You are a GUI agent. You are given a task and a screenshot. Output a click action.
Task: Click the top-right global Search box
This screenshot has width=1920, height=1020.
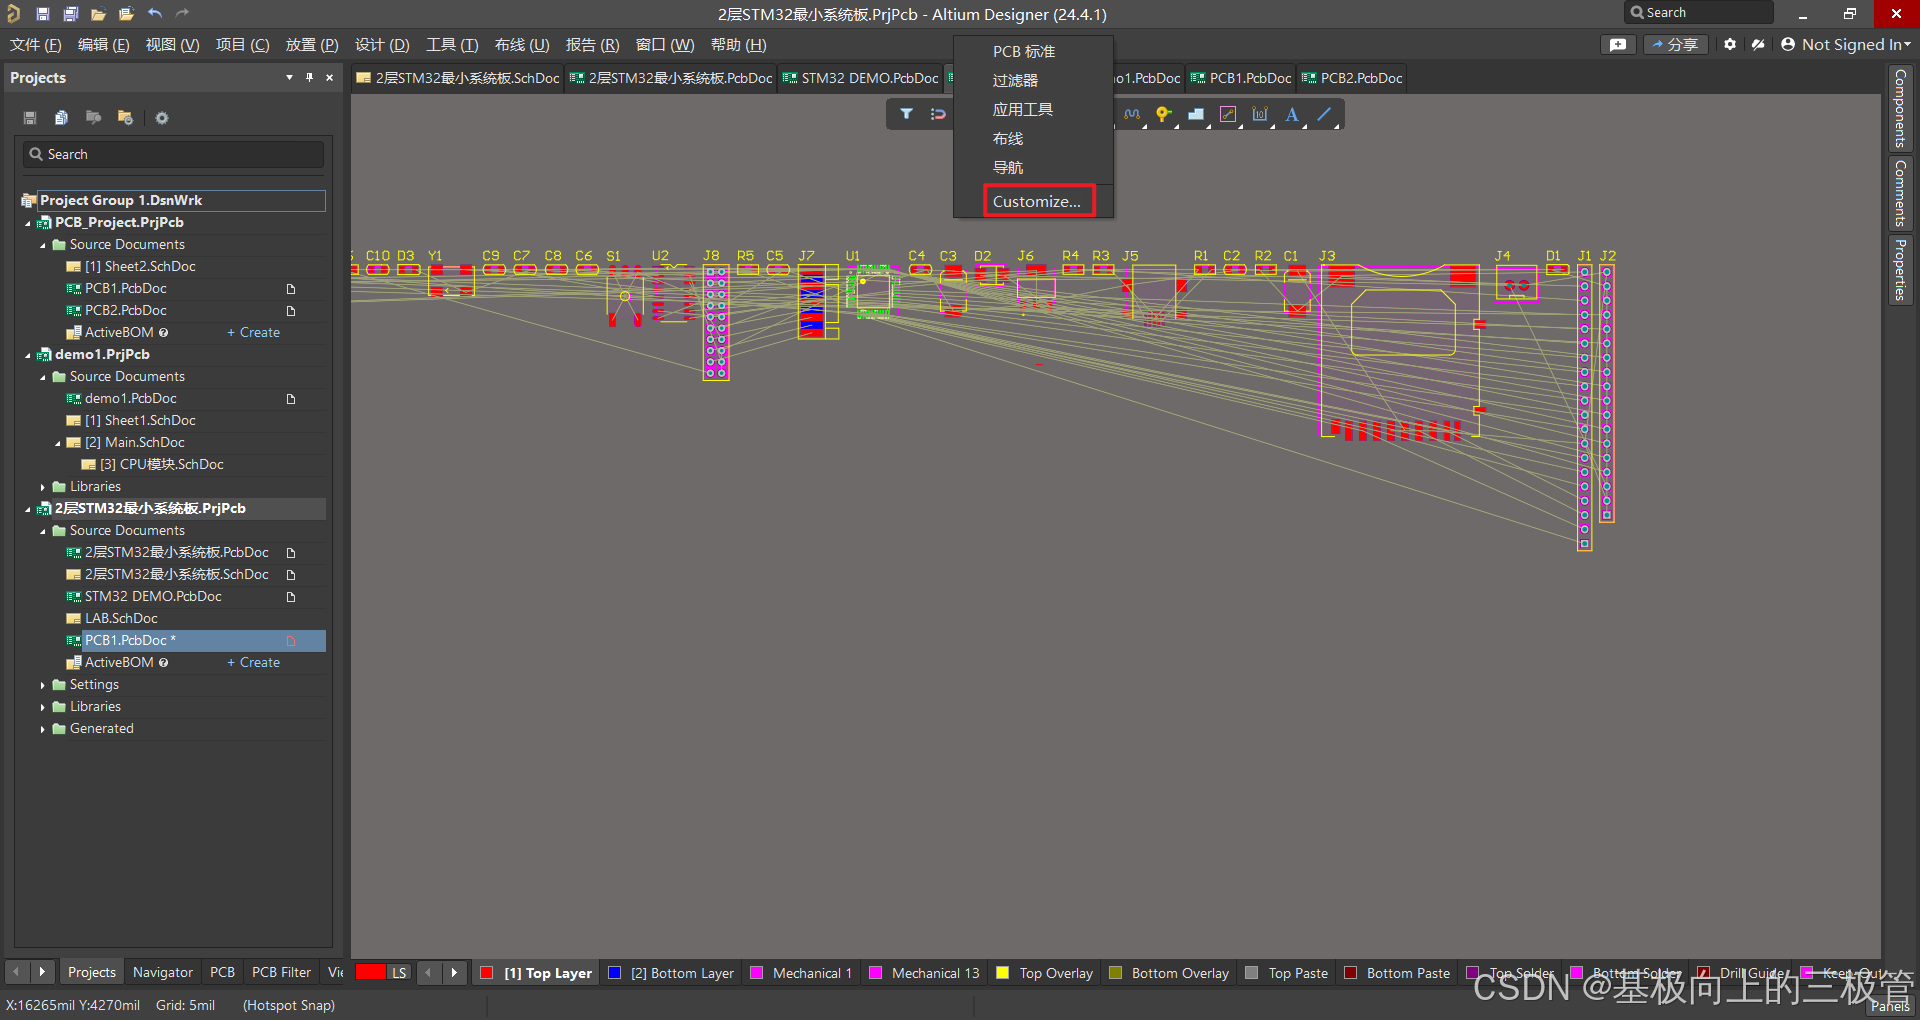tap(1698, 13)
